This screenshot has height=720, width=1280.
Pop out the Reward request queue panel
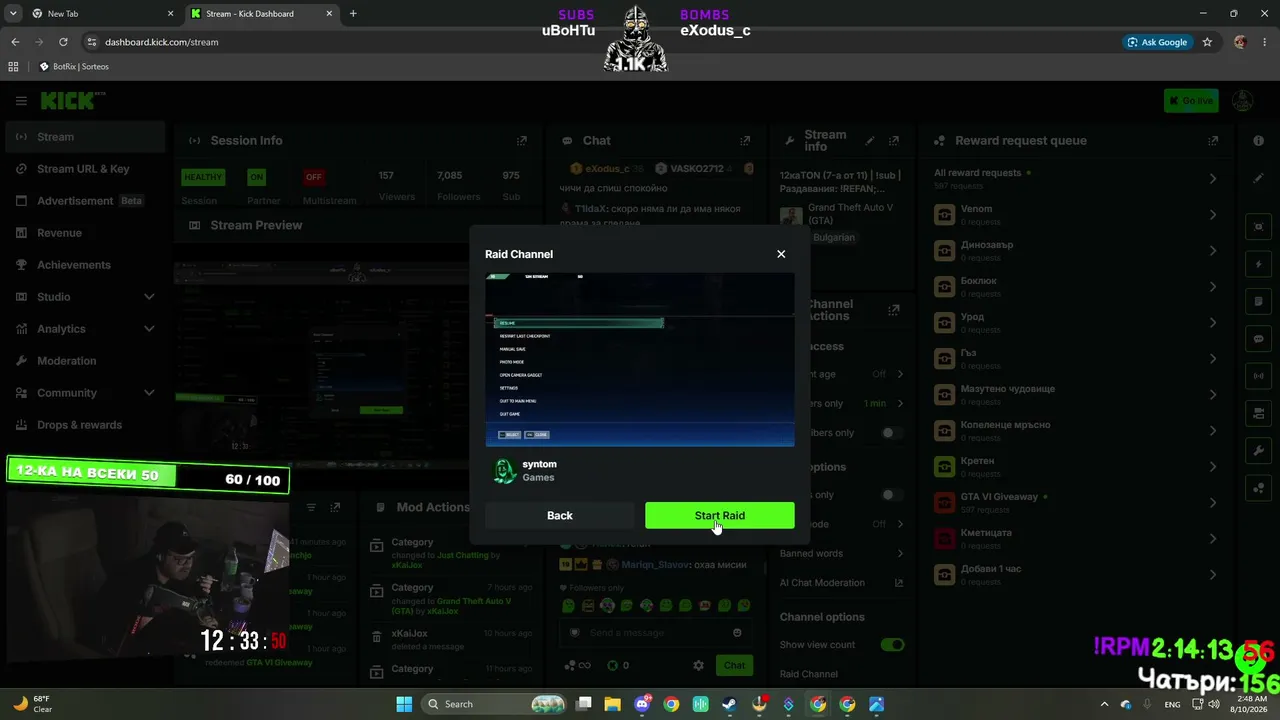1213,141
